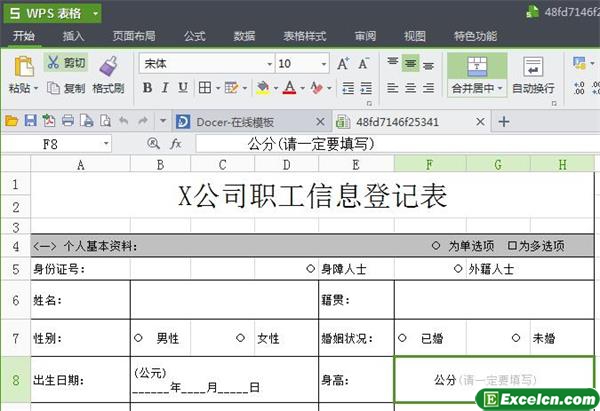The image size is (600, 411).
Task: Toggle underline formatting
Action: click(x=183, y=88)
